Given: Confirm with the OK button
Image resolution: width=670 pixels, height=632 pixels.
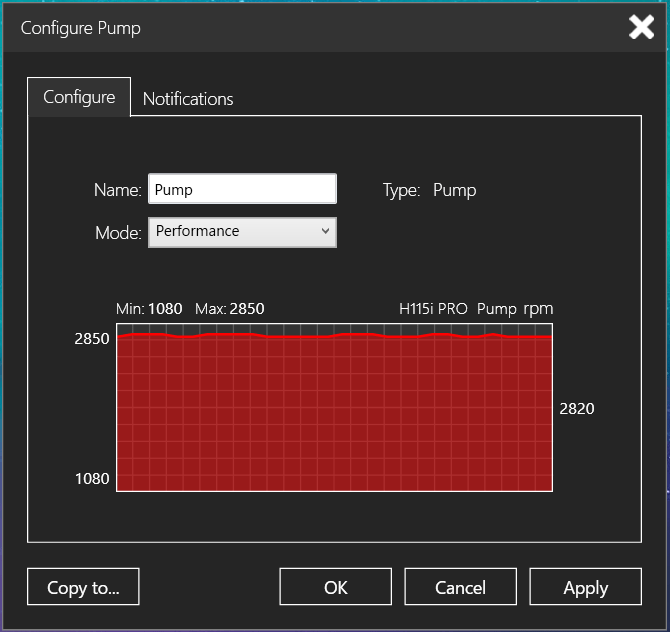Looking at the screenshot, I should (x=335, y=587).
